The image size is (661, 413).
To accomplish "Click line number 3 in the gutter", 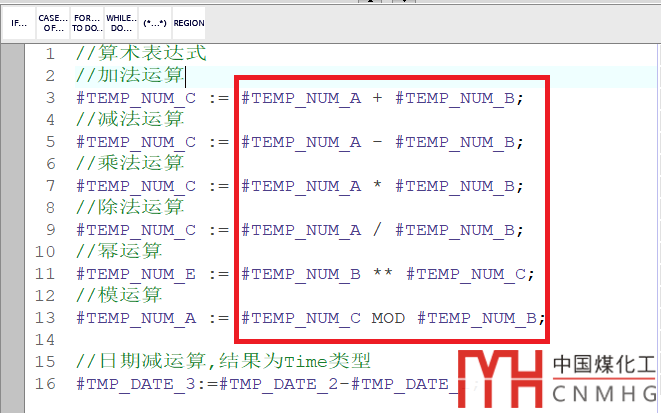I will coord(50,98).
